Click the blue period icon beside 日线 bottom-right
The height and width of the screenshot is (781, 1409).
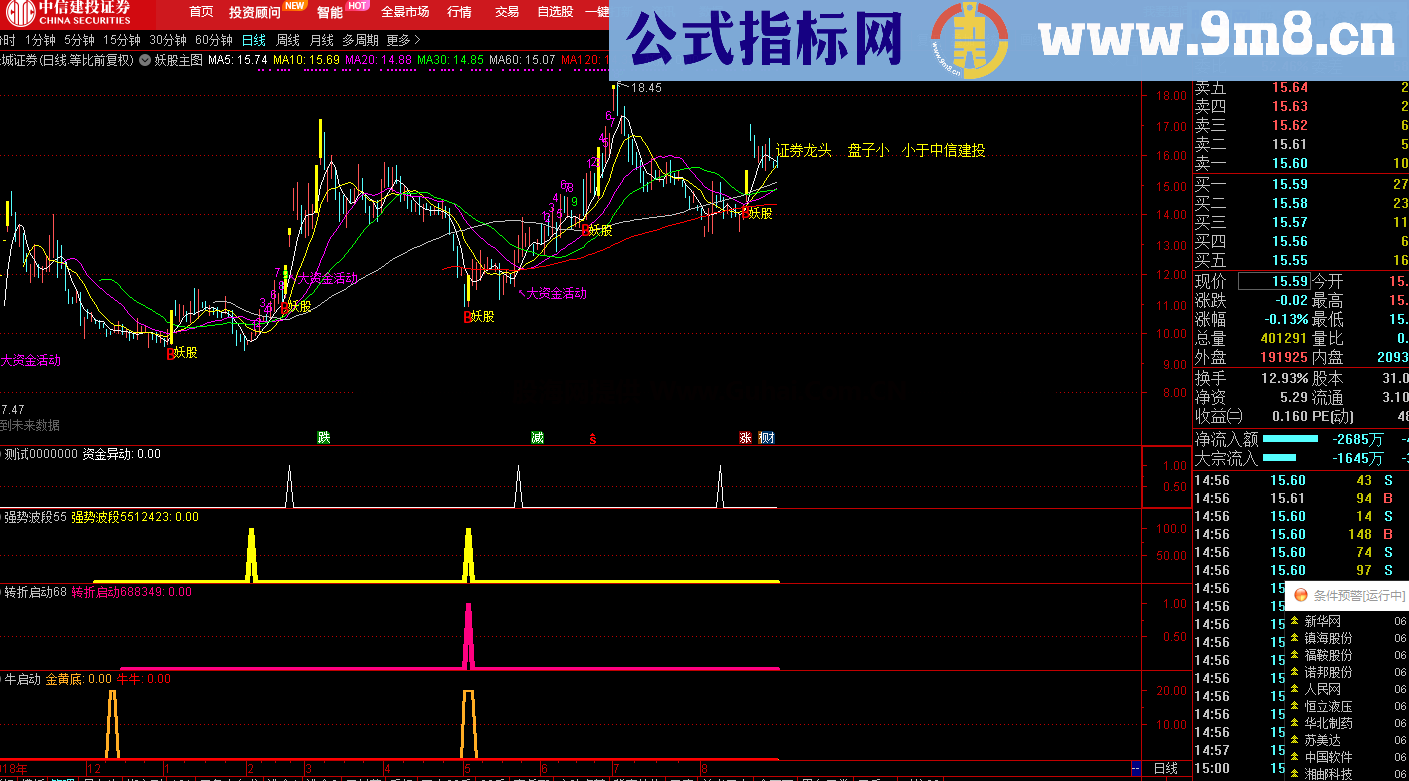coord(1134,768)
